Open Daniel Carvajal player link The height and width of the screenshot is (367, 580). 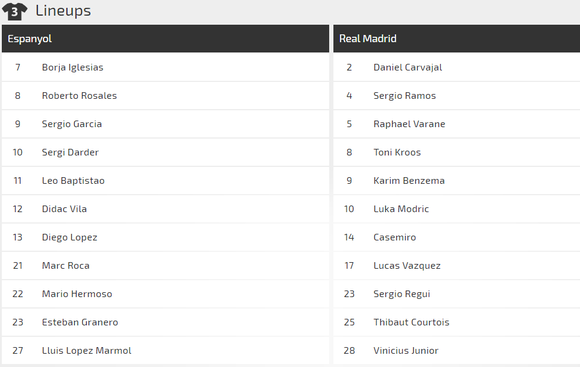pos(408,67)
